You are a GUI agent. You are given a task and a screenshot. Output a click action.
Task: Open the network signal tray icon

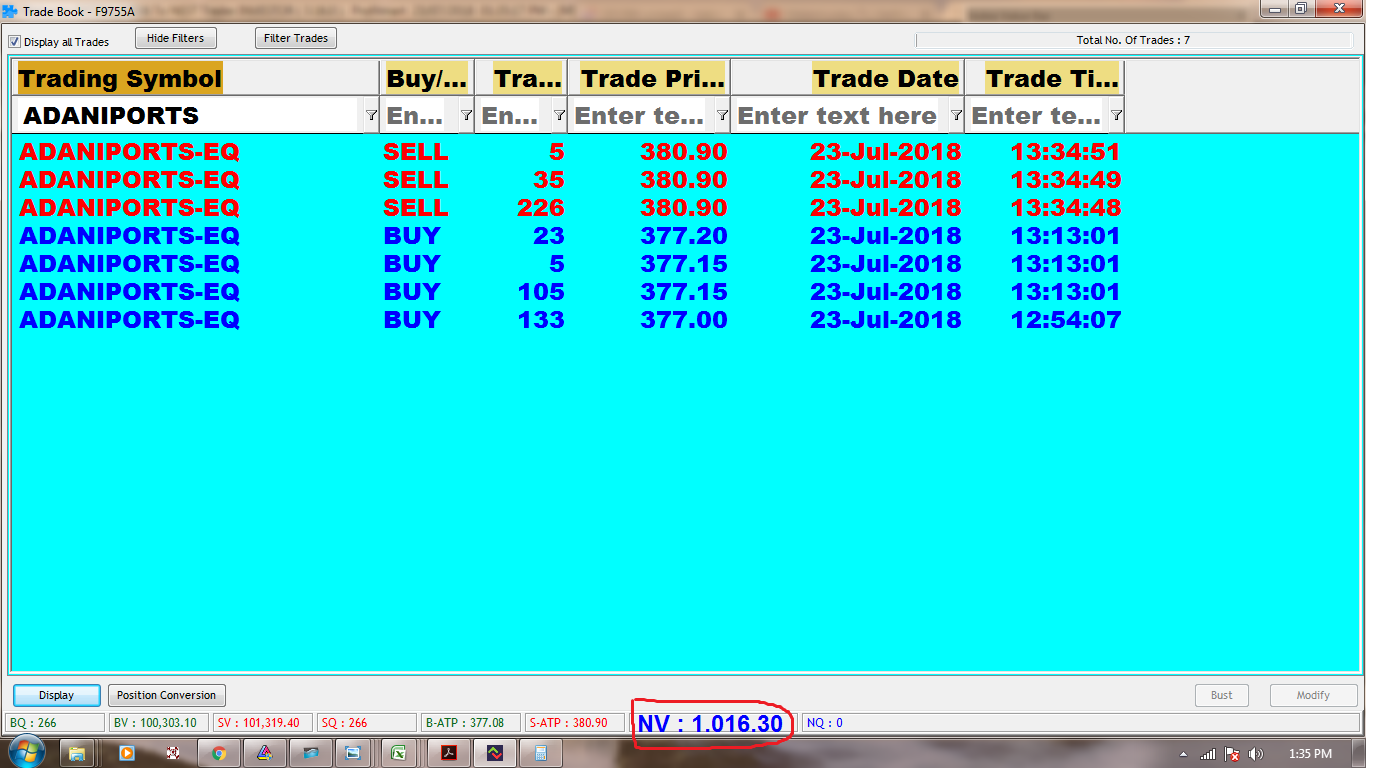click(1208, 754)
